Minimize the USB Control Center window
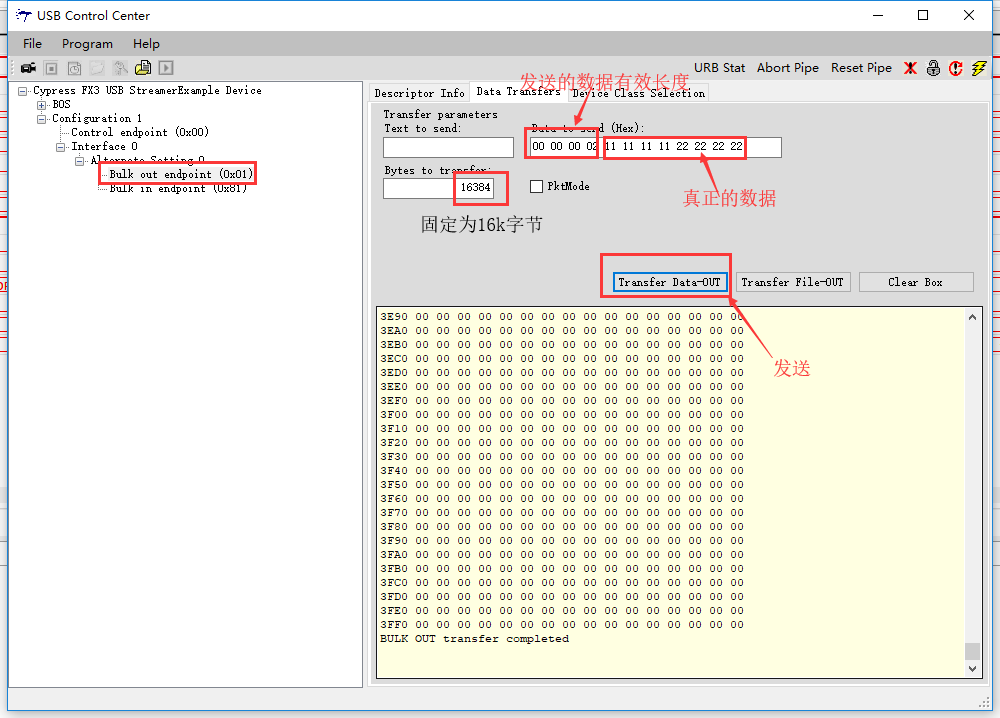1000x718 pixels. click(x=878, y=15)
